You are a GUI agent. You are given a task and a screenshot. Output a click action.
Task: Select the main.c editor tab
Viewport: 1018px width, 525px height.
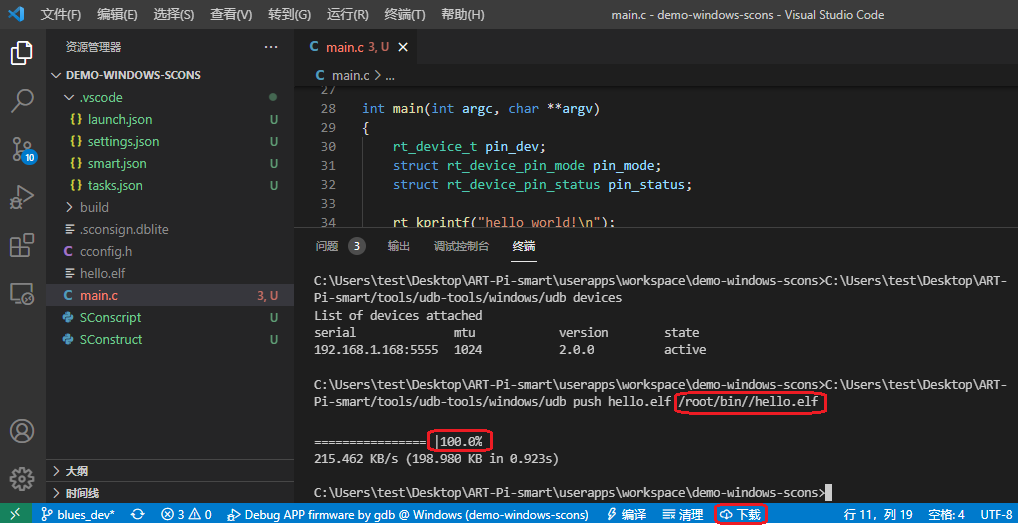354,47
